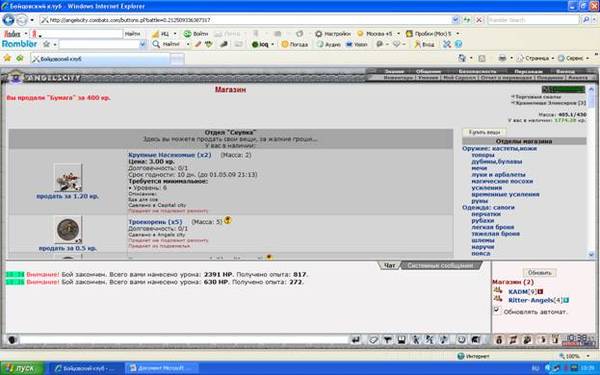Screen dimensions: 600x375
Task: Click the search magnifier next to Rambler Search
Action: click(x=586, y=20)
